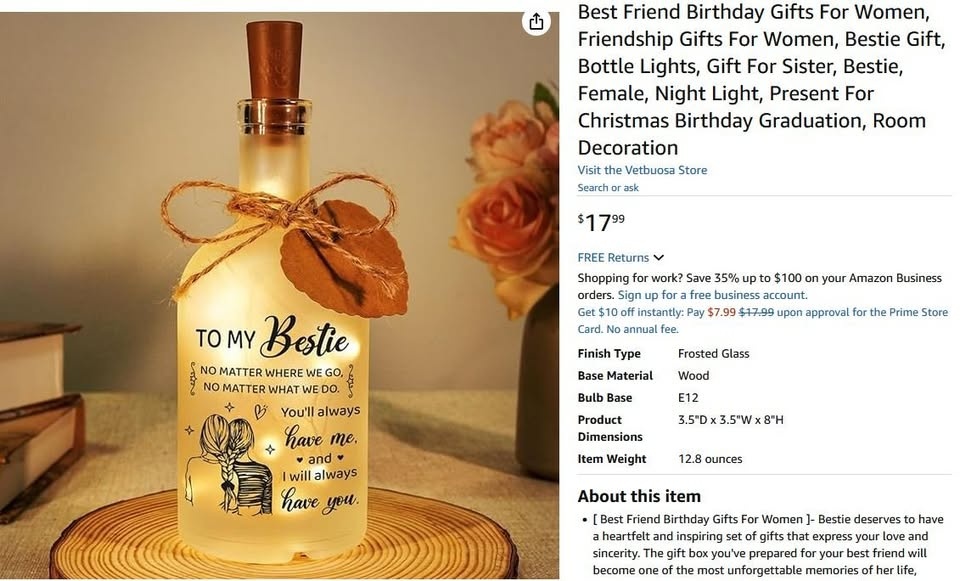Open the main bottle light product photo
The height and width of the screenshot is (581, 960).
[279, 295]
